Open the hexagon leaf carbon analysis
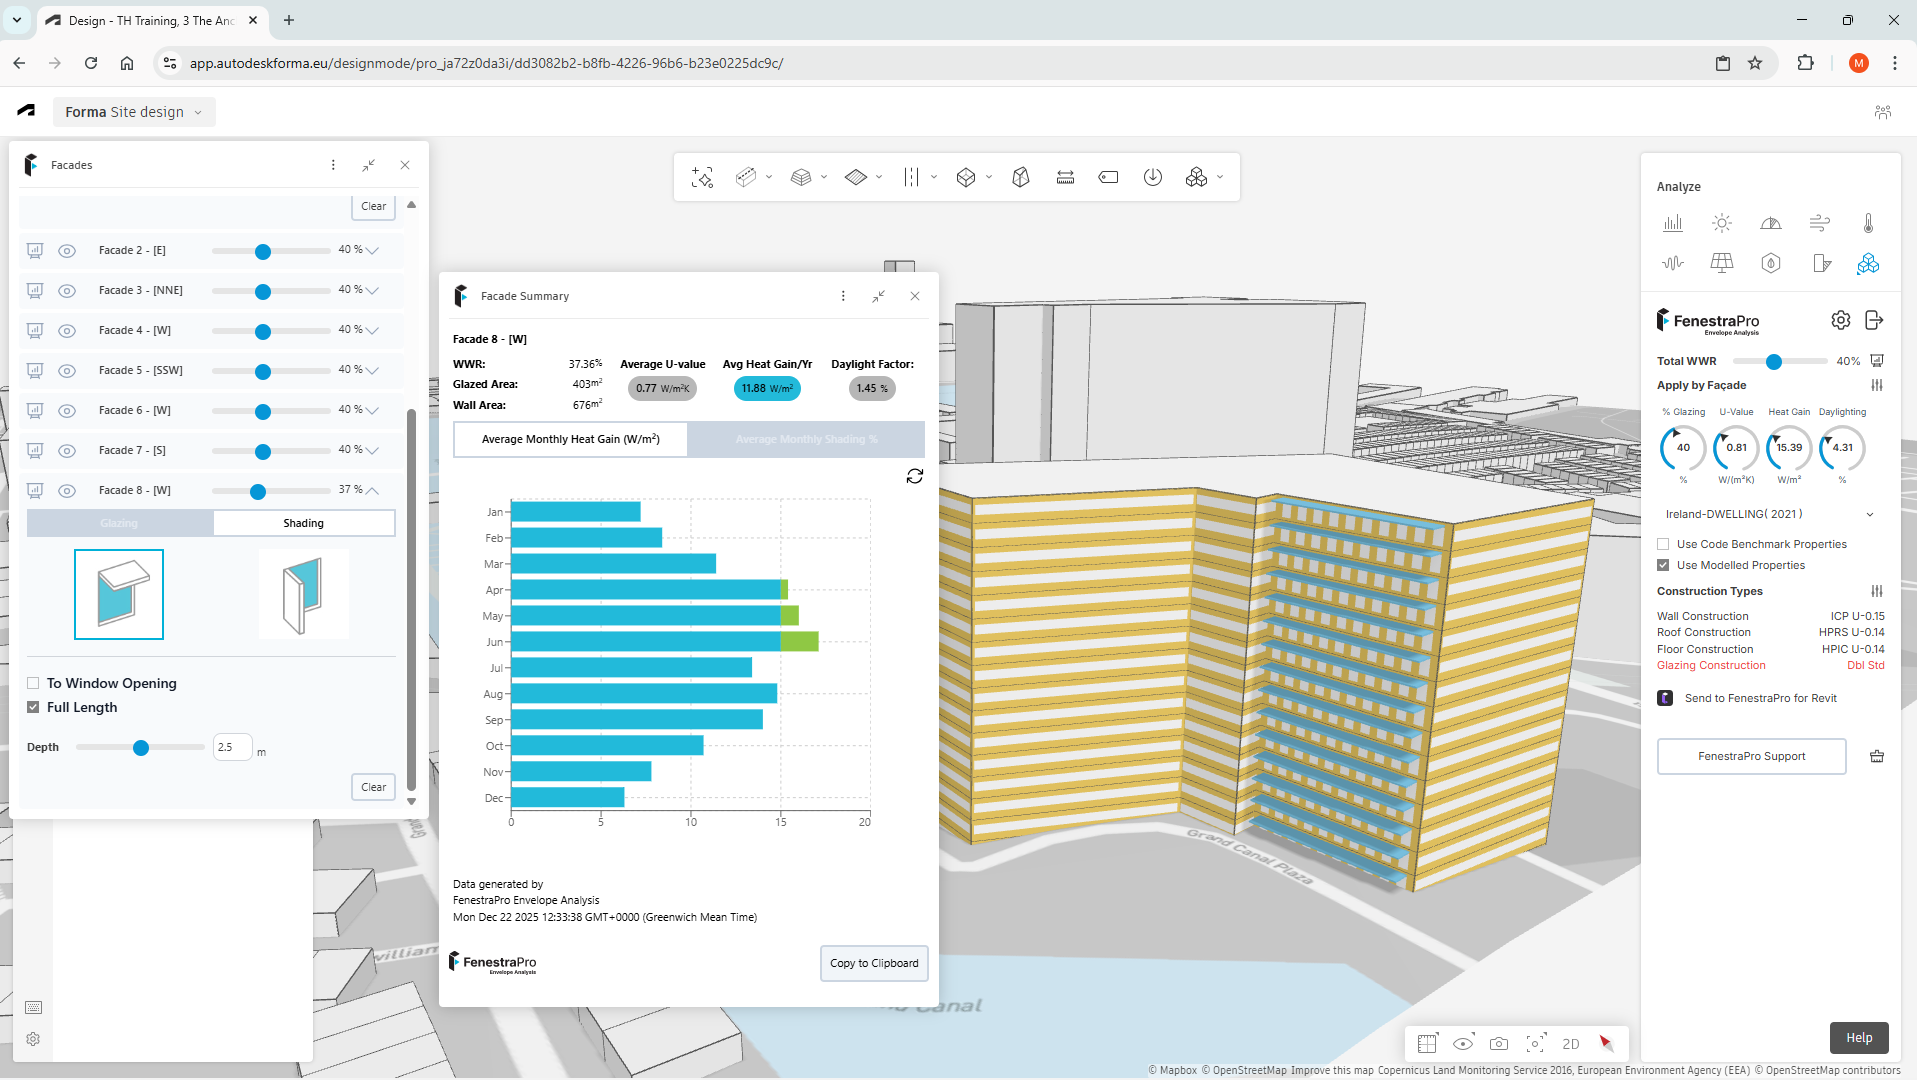Image resolution: width=1917 pixels, height=1080 pixels. 1771,263
